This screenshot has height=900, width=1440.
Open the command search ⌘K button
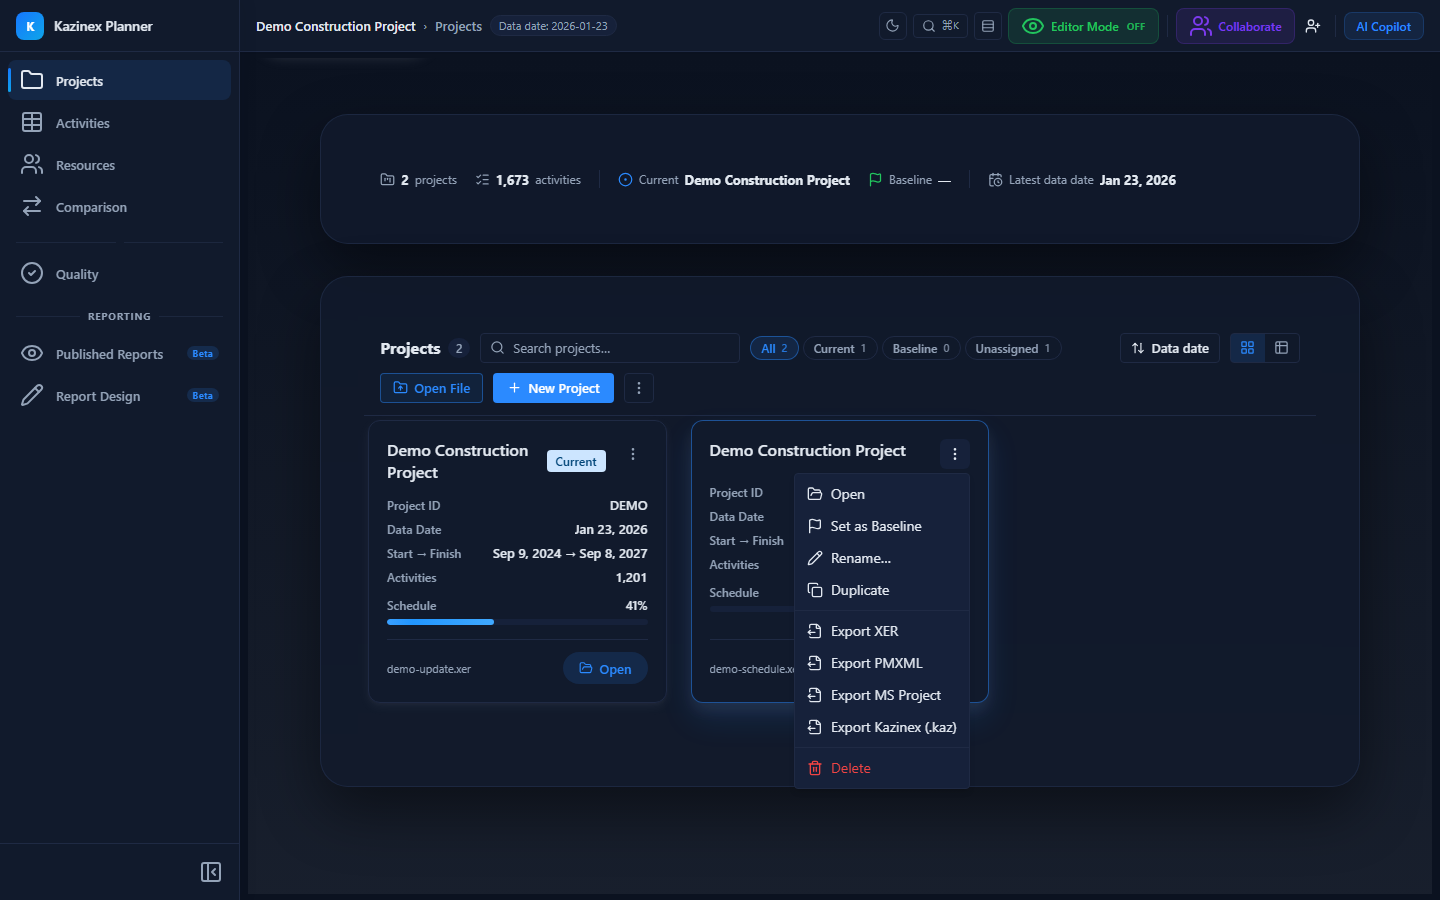tap(941, 26)
